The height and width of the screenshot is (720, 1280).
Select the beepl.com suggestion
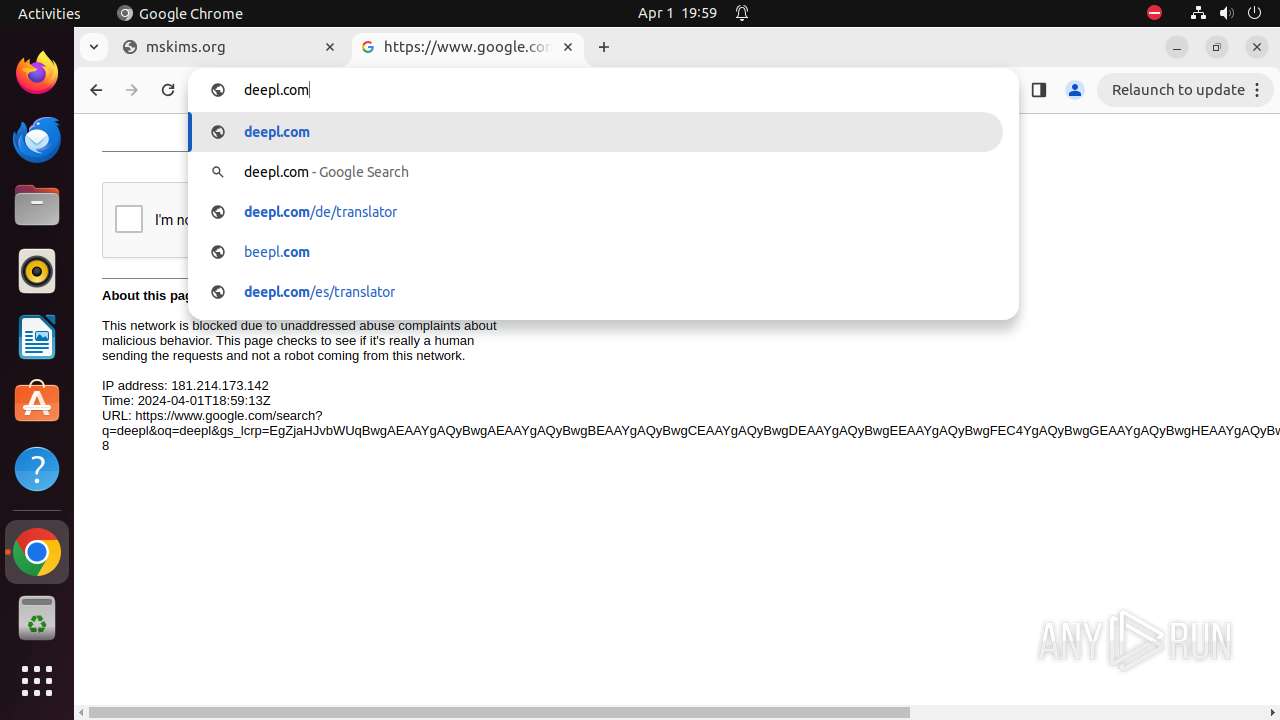click(596, 252)
